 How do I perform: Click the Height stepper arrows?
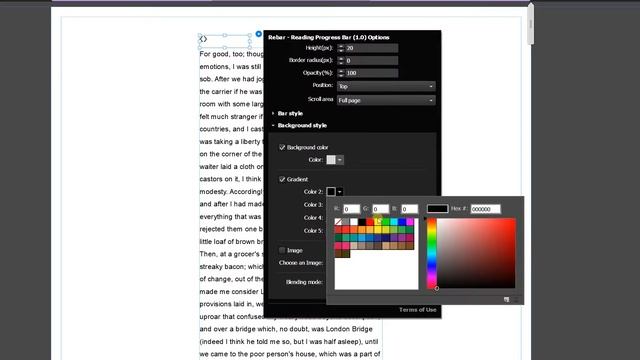341,48
